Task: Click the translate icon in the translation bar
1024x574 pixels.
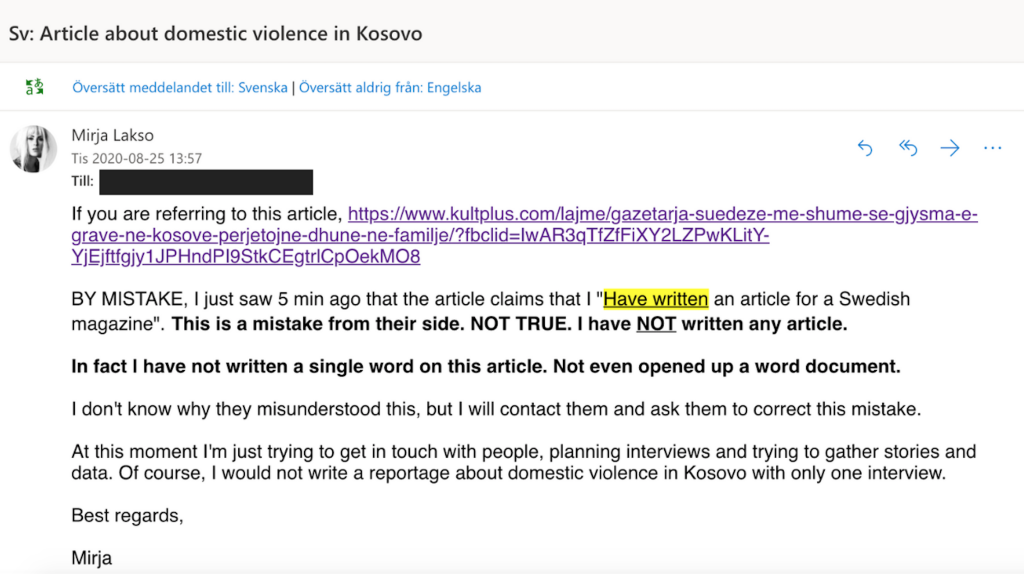Action: pyautogui.click(x=35, y=87)
